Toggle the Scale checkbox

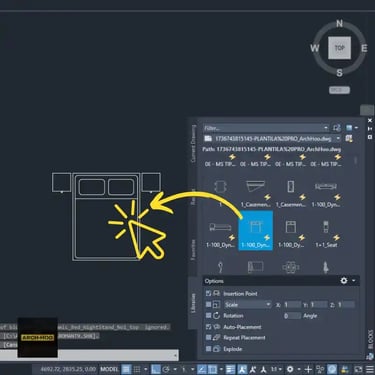208,304
